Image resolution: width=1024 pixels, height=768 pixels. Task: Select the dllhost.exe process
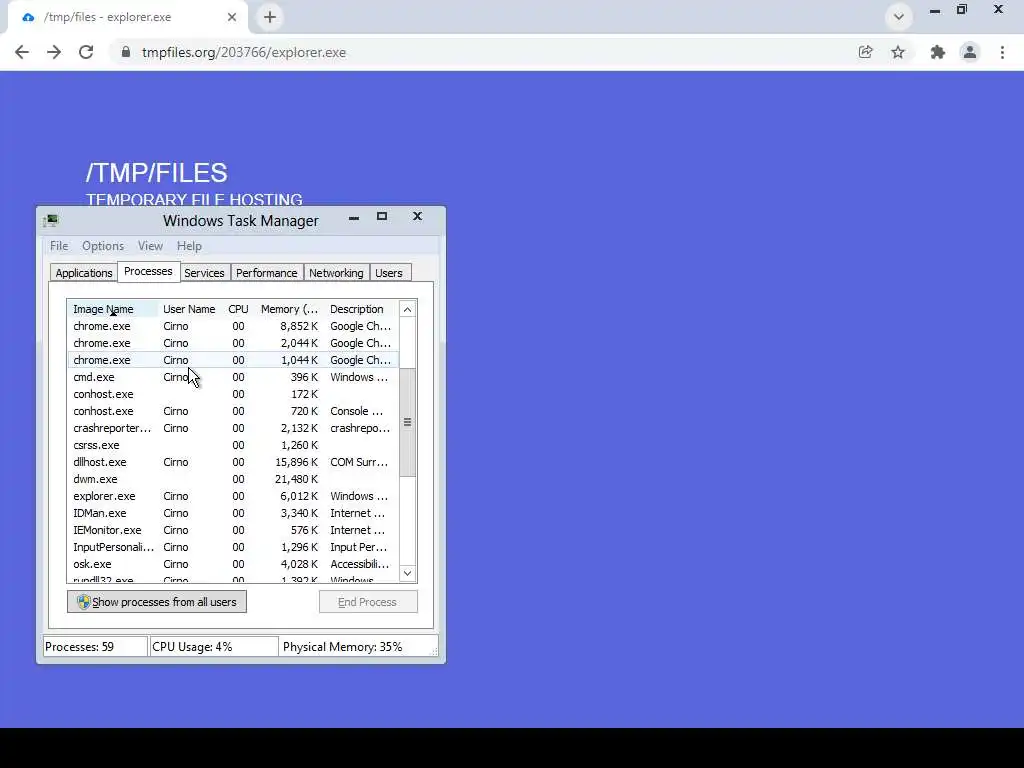tap(232, 462)
